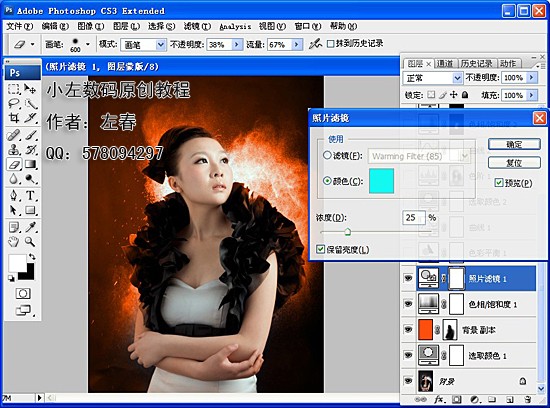Open the cyan filter color swatch
The image size is (550, 408).
[381, 181]
